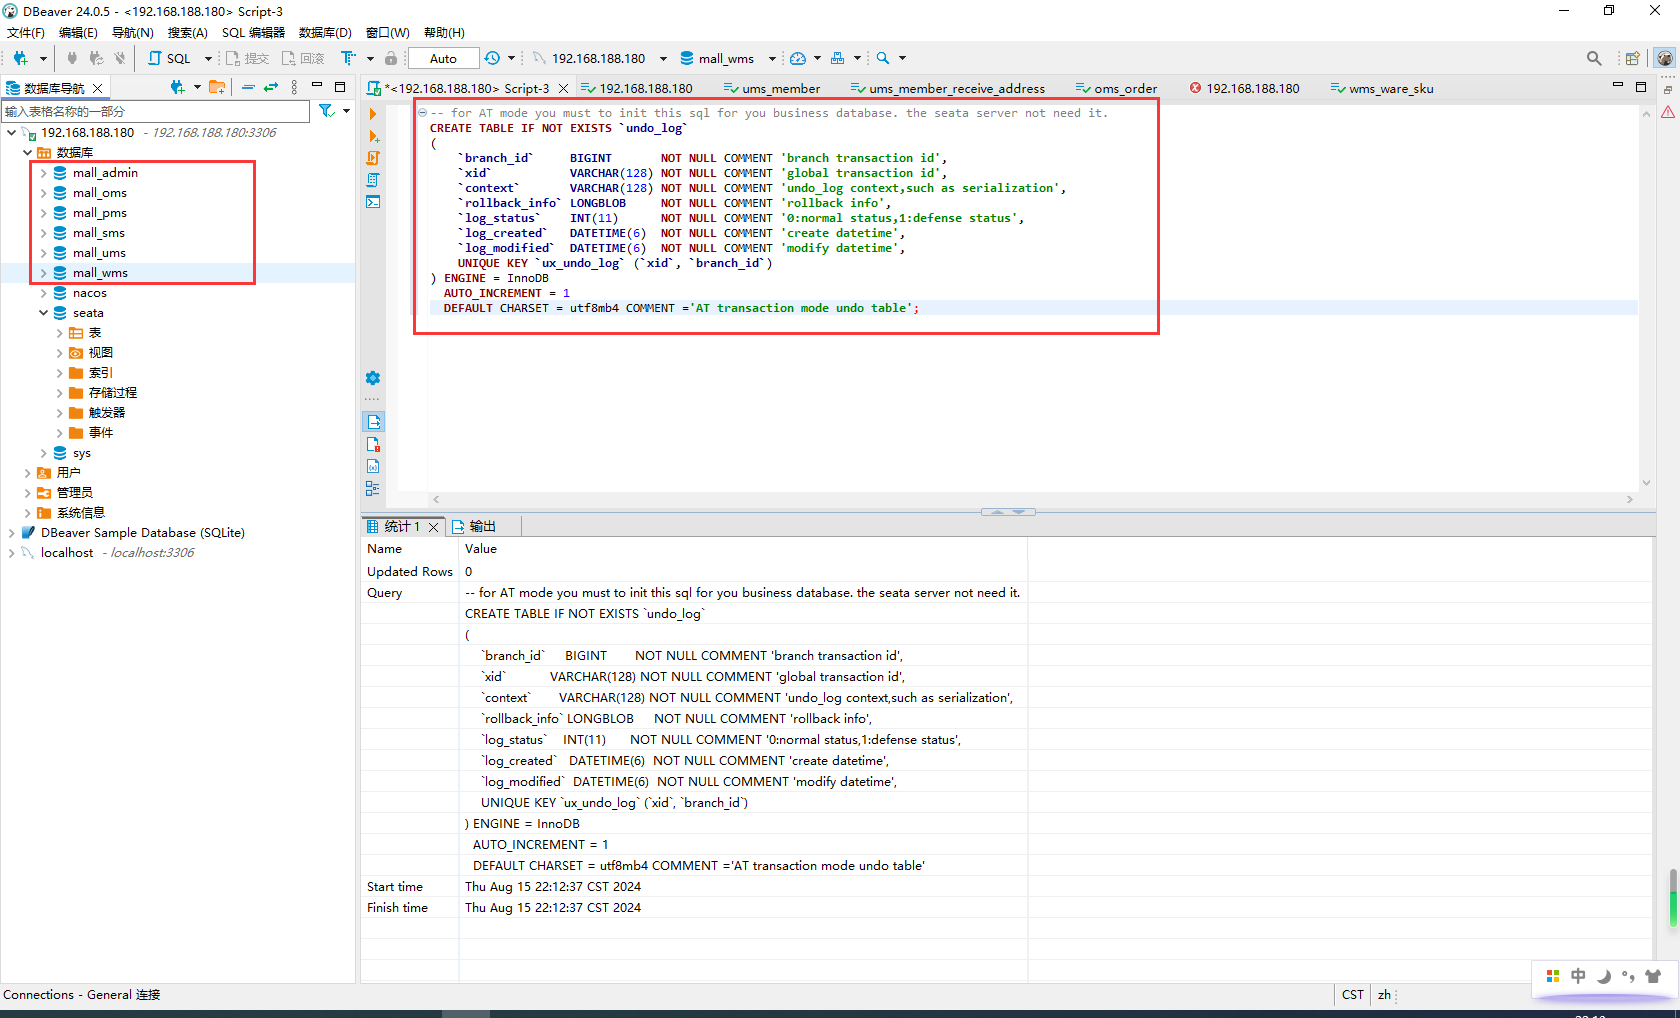This screenshot has height=1018, width=1680.
Task: Execute SQL in new tab icon
Action: pos(373,136)
